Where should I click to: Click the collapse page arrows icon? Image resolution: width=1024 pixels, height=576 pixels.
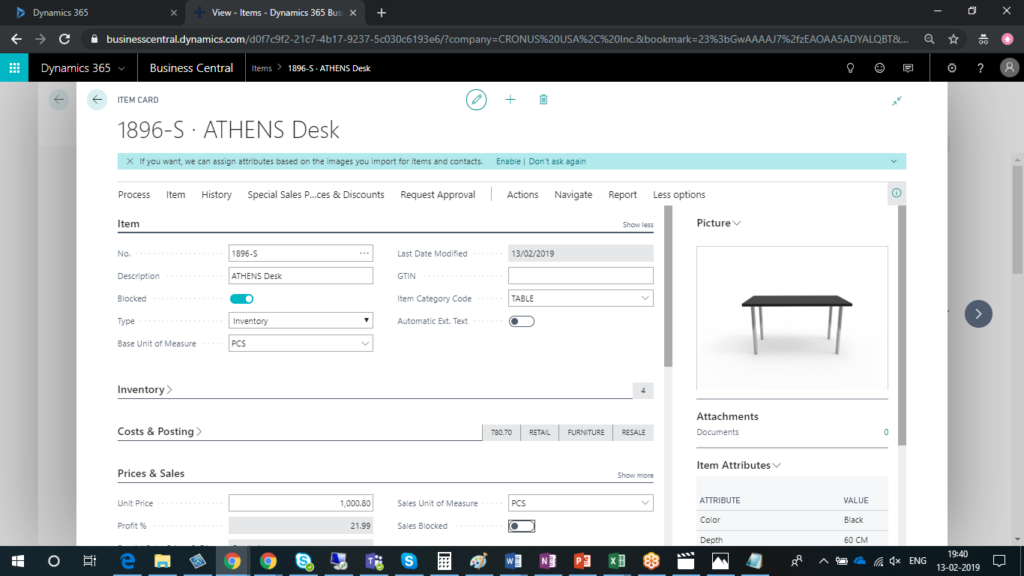point(897,100)
